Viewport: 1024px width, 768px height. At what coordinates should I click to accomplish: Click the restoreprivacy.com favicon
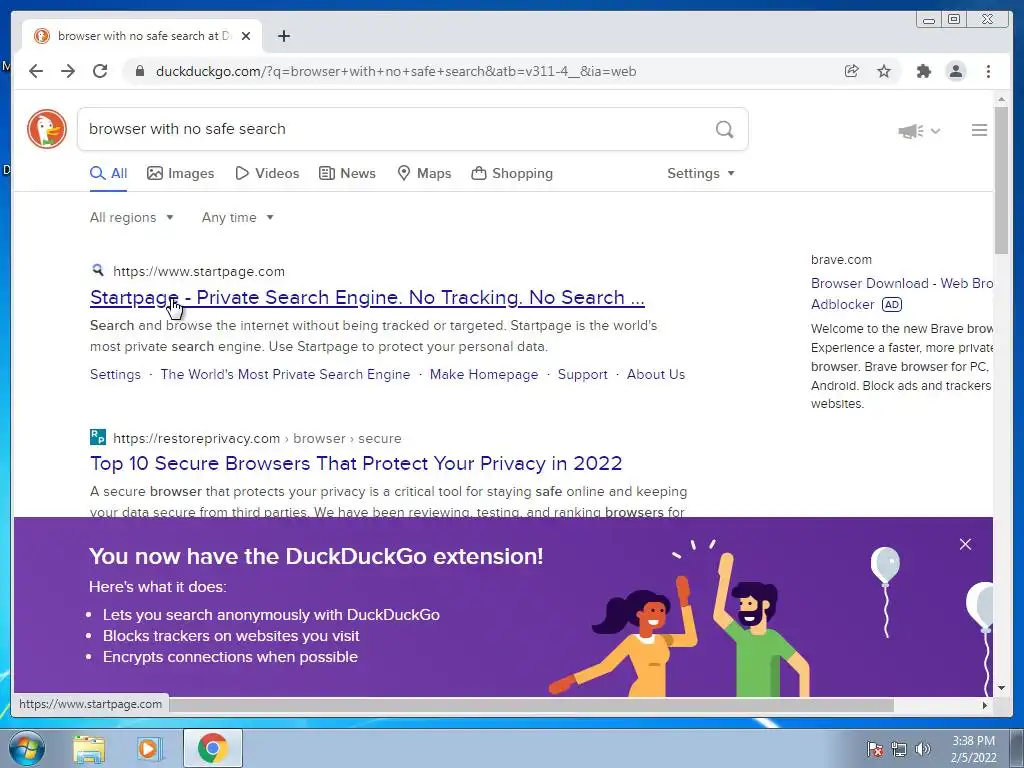pyautogui.click(x=98, y=437)
